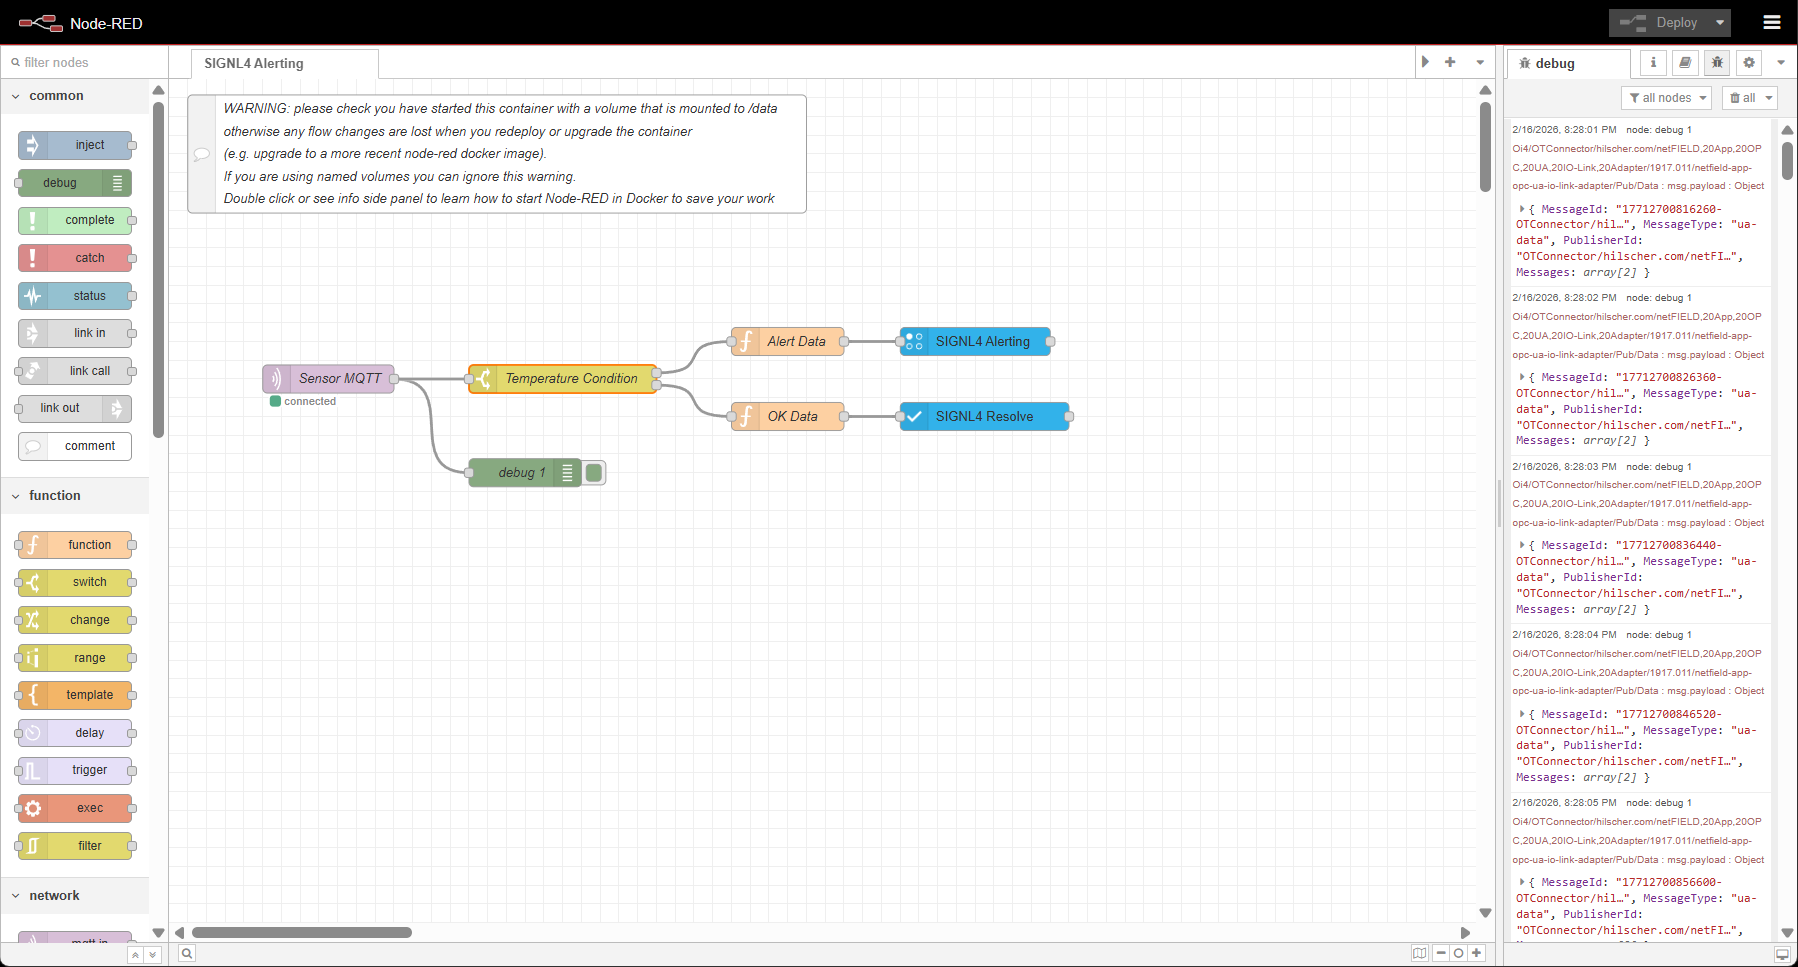
Task: Click the clear all debug messages button
Action: (x=1743, y=98)
